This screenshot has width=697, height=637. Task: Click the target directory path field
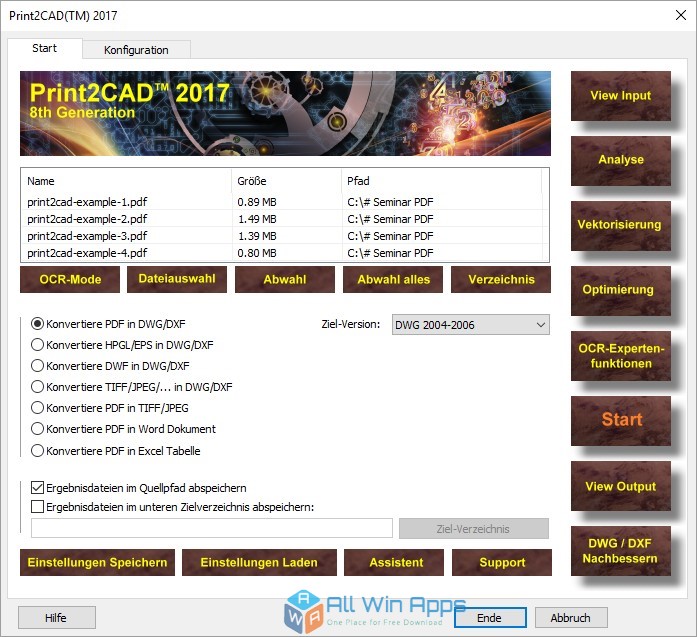pos(212,528)
